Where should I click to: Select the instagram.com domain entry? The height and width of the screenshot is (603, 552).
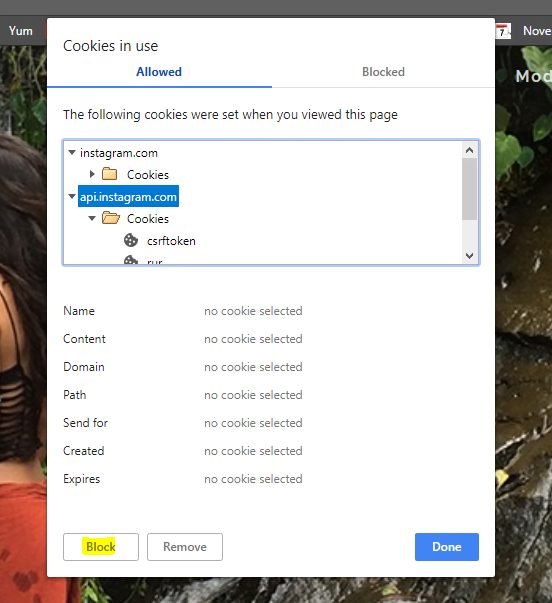(119, 153)
